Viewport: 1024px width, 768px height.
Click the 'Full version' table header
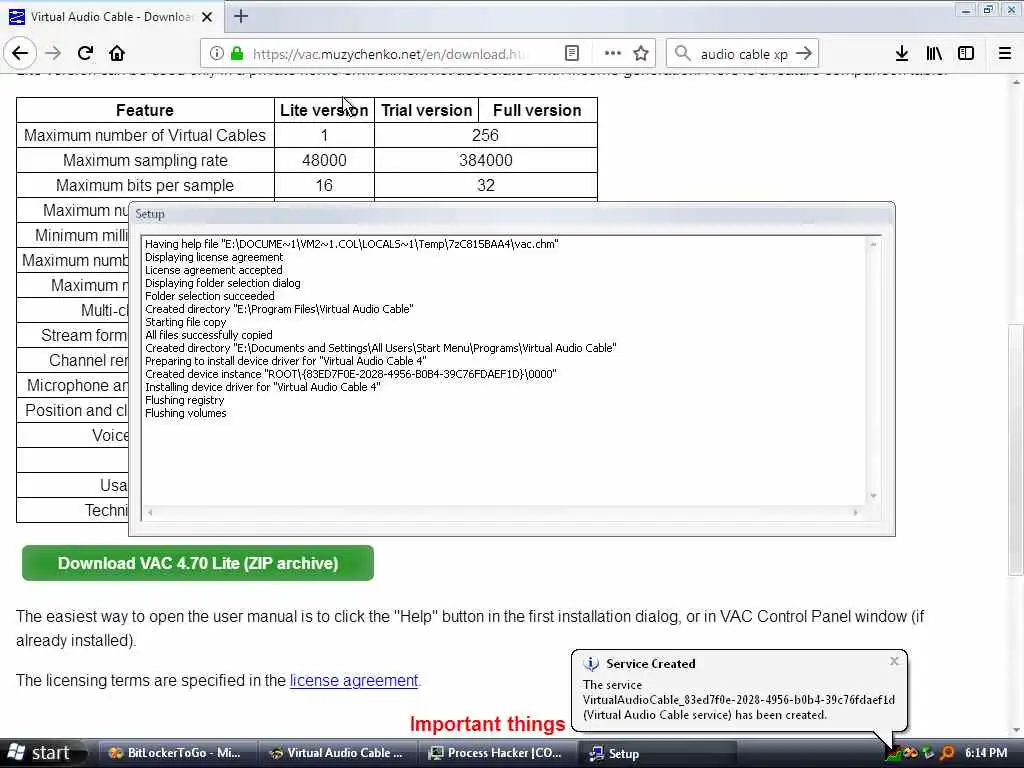pos(537,110)
